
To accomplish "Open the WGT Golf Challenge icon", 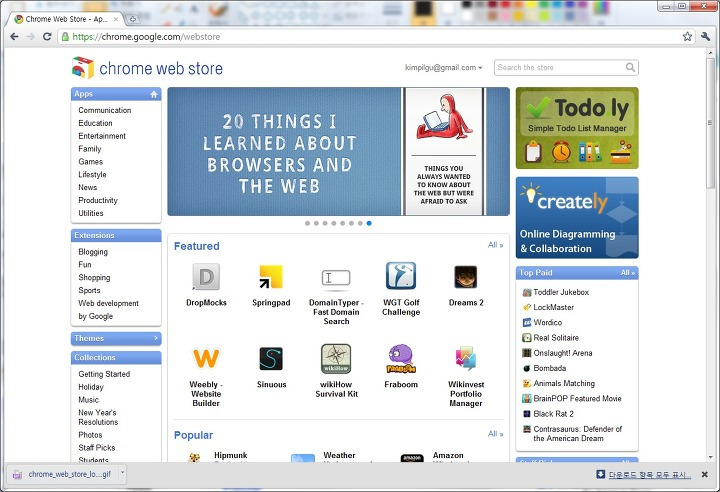I will point(401,276).
